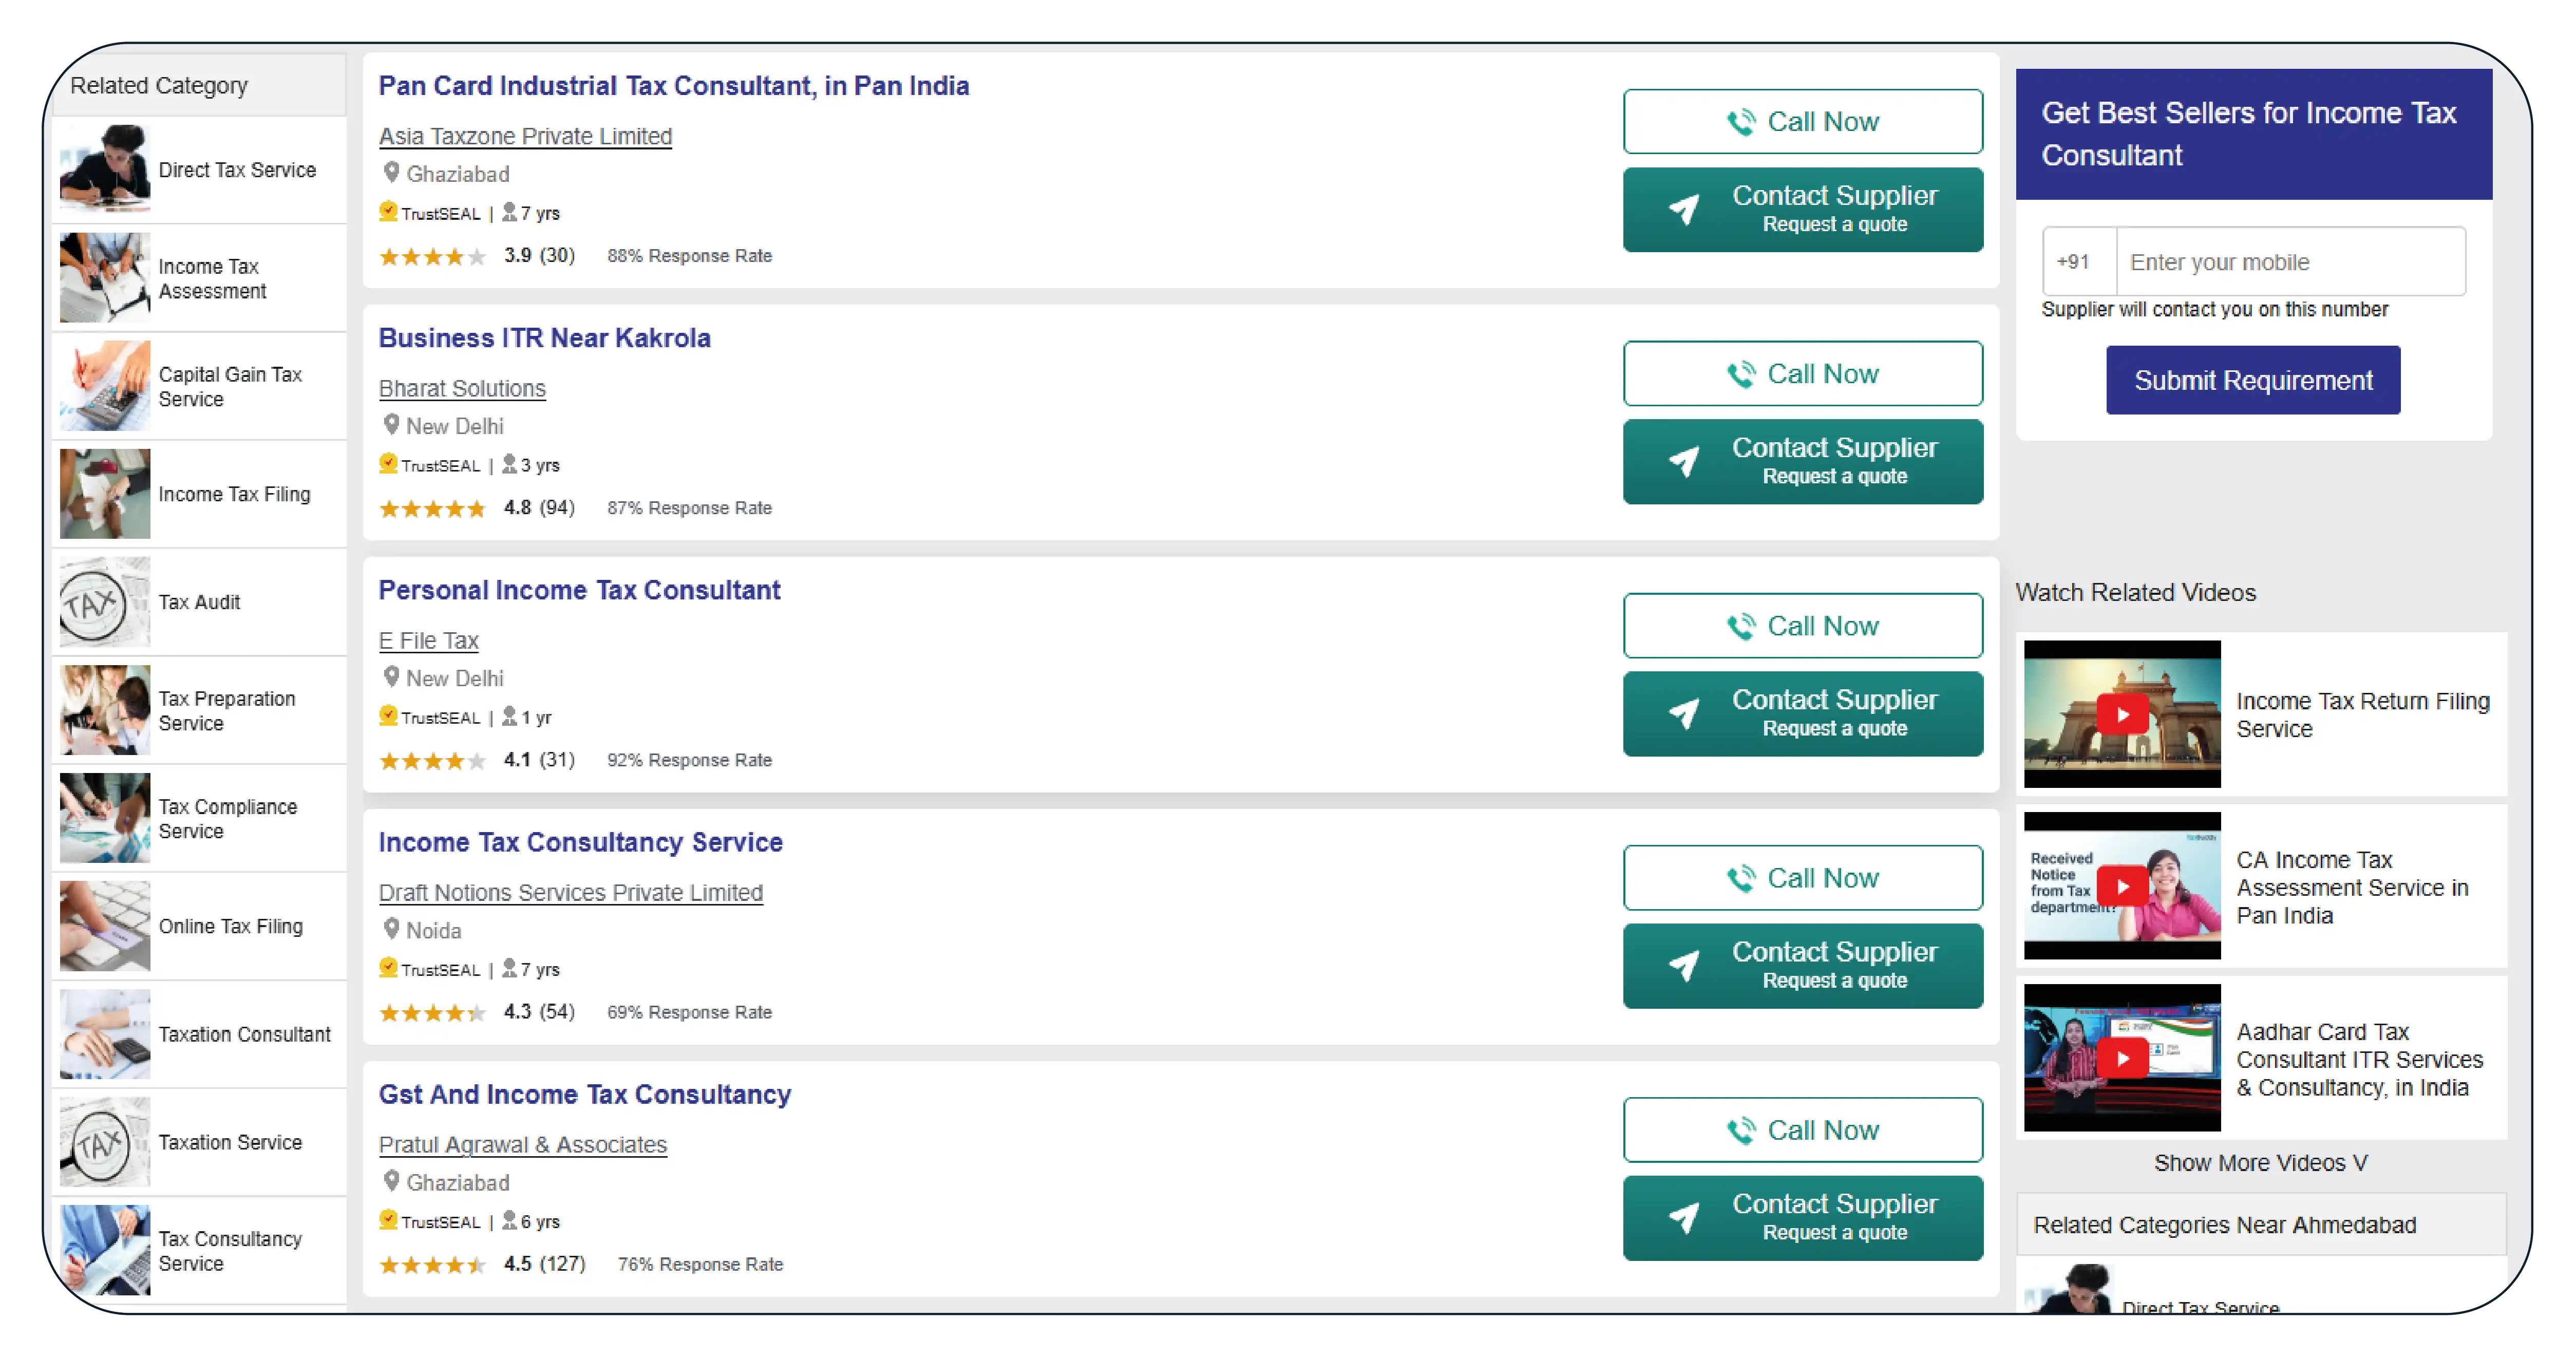Open Pratul Agrawal & Associates link

522,1144
